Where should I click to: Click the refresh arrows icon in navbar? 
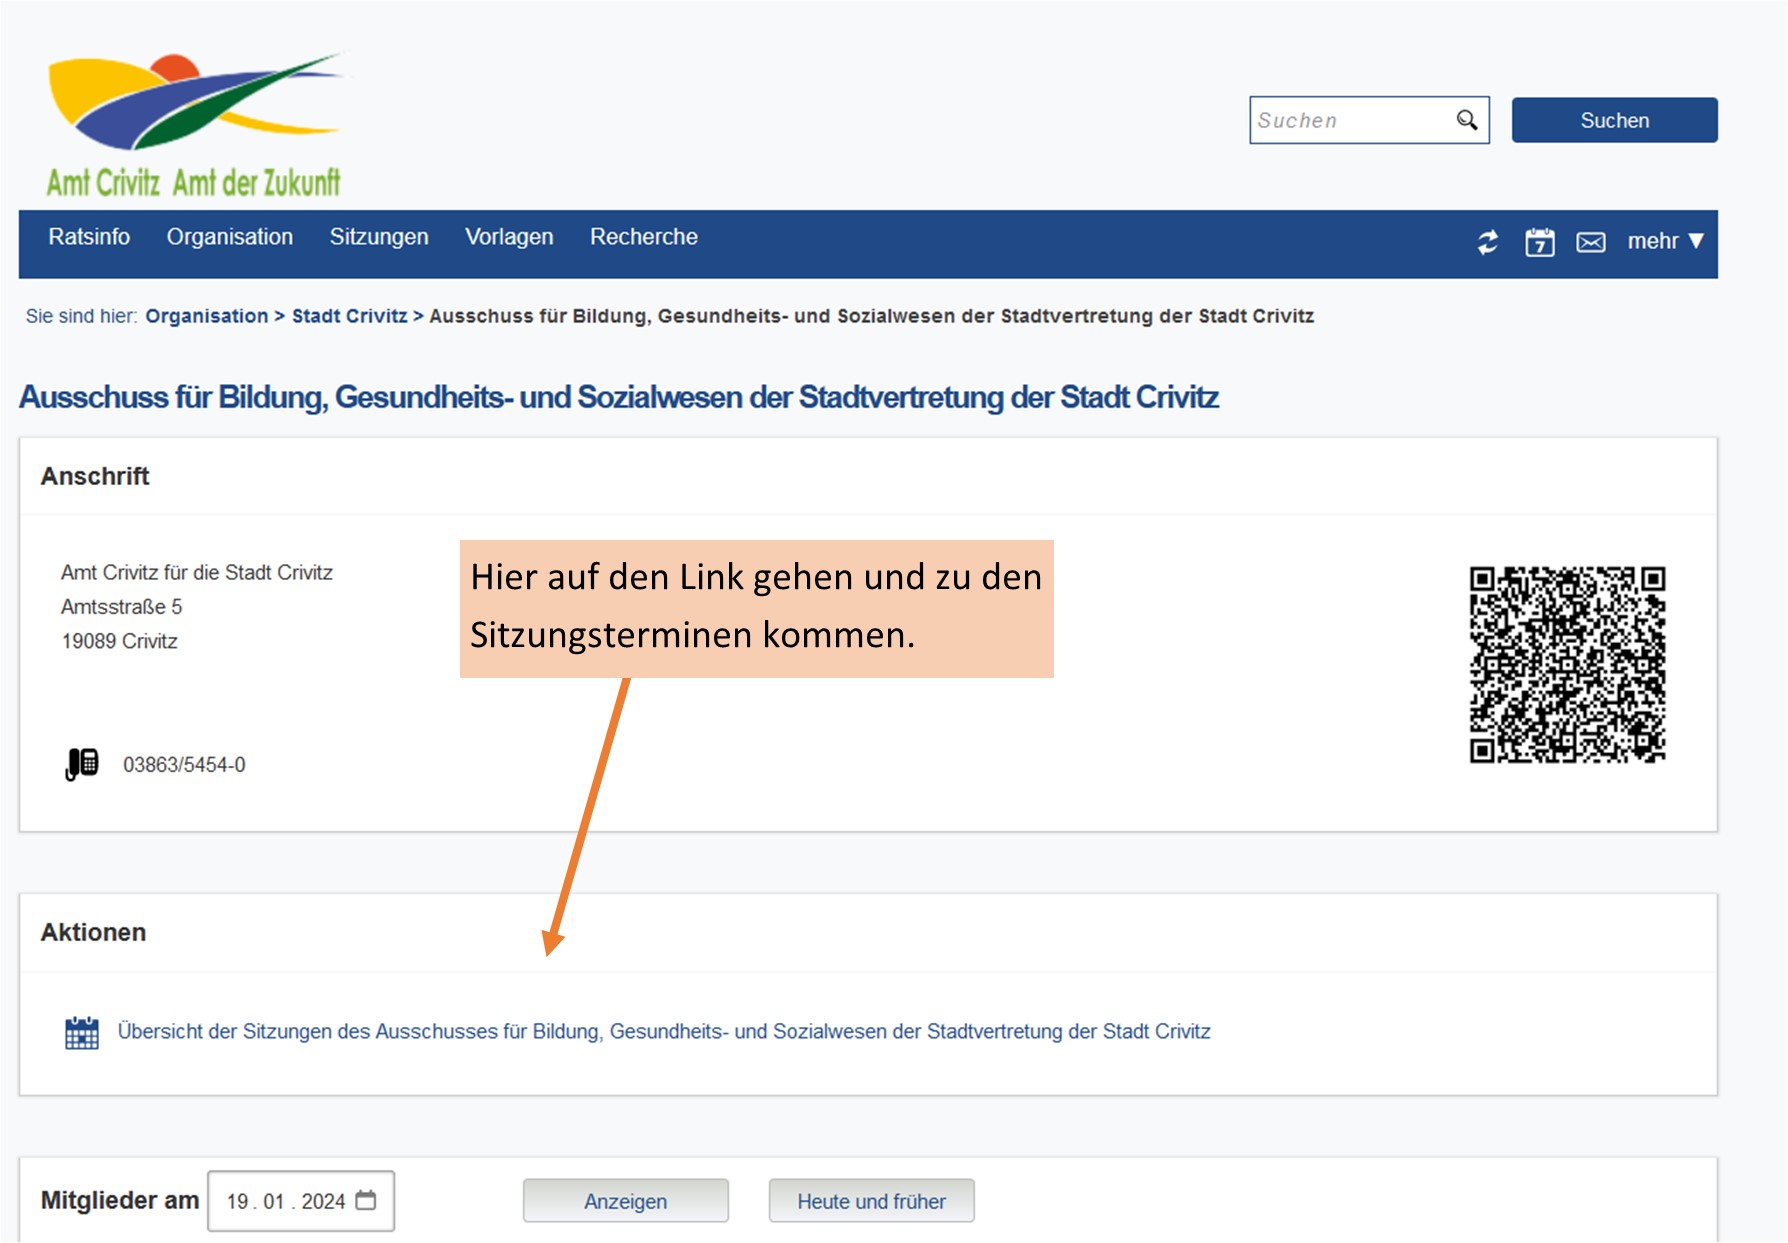pos(1488,242)
